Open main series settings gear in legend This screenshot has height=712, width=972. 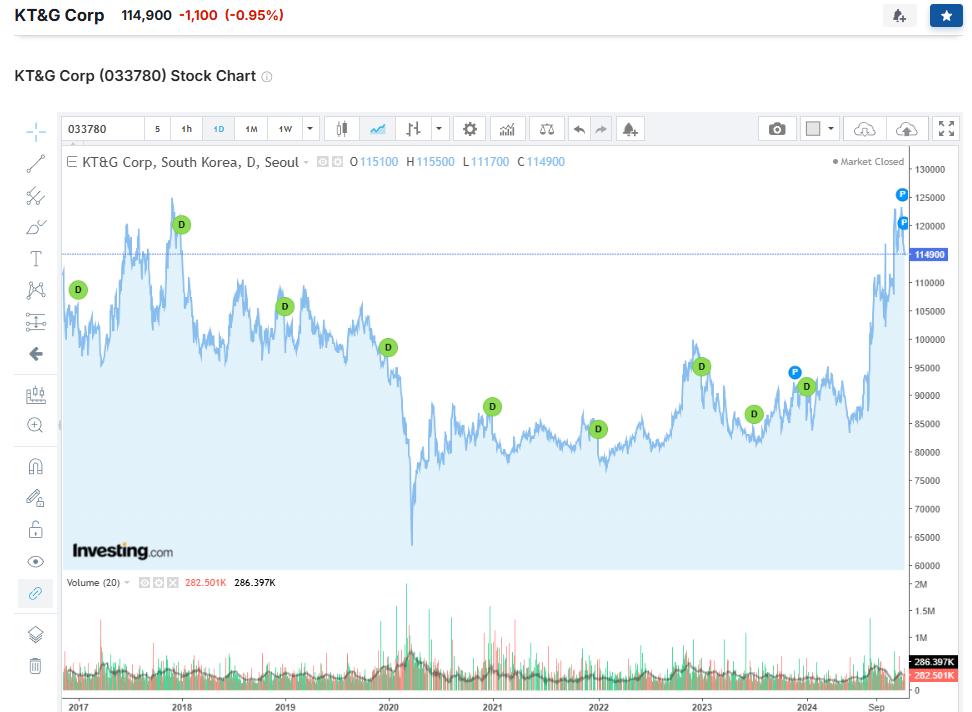click(337, 162)
